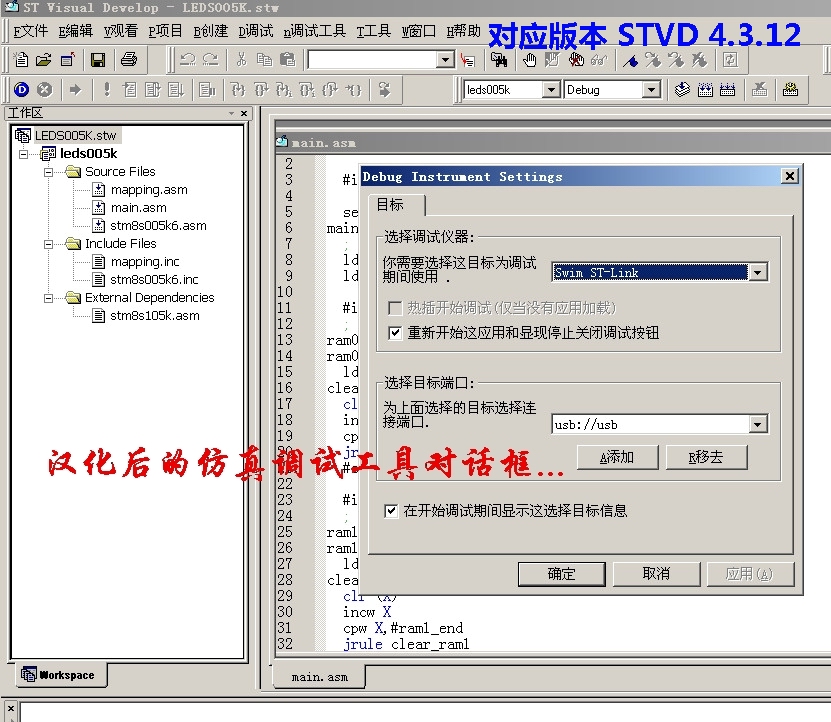The height and width of the screenshot is (722, 831).
Task: Click the 确定 button
Action: (561, 574)
